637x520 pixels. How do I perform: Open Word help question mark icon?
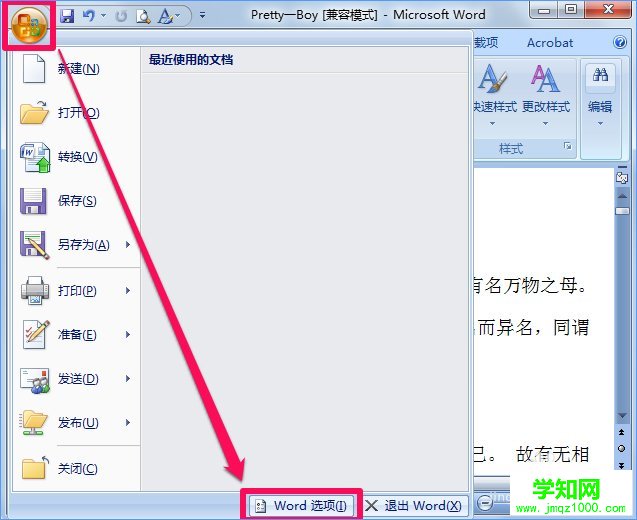point(620,42)
